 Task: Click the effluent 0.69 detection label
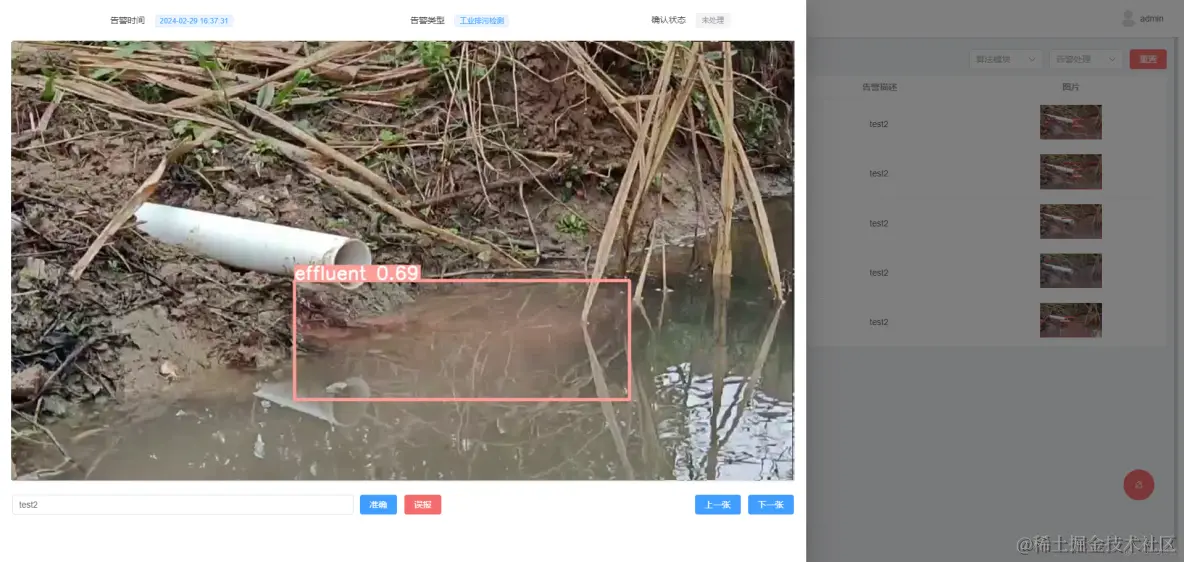[x=356, y=273]
